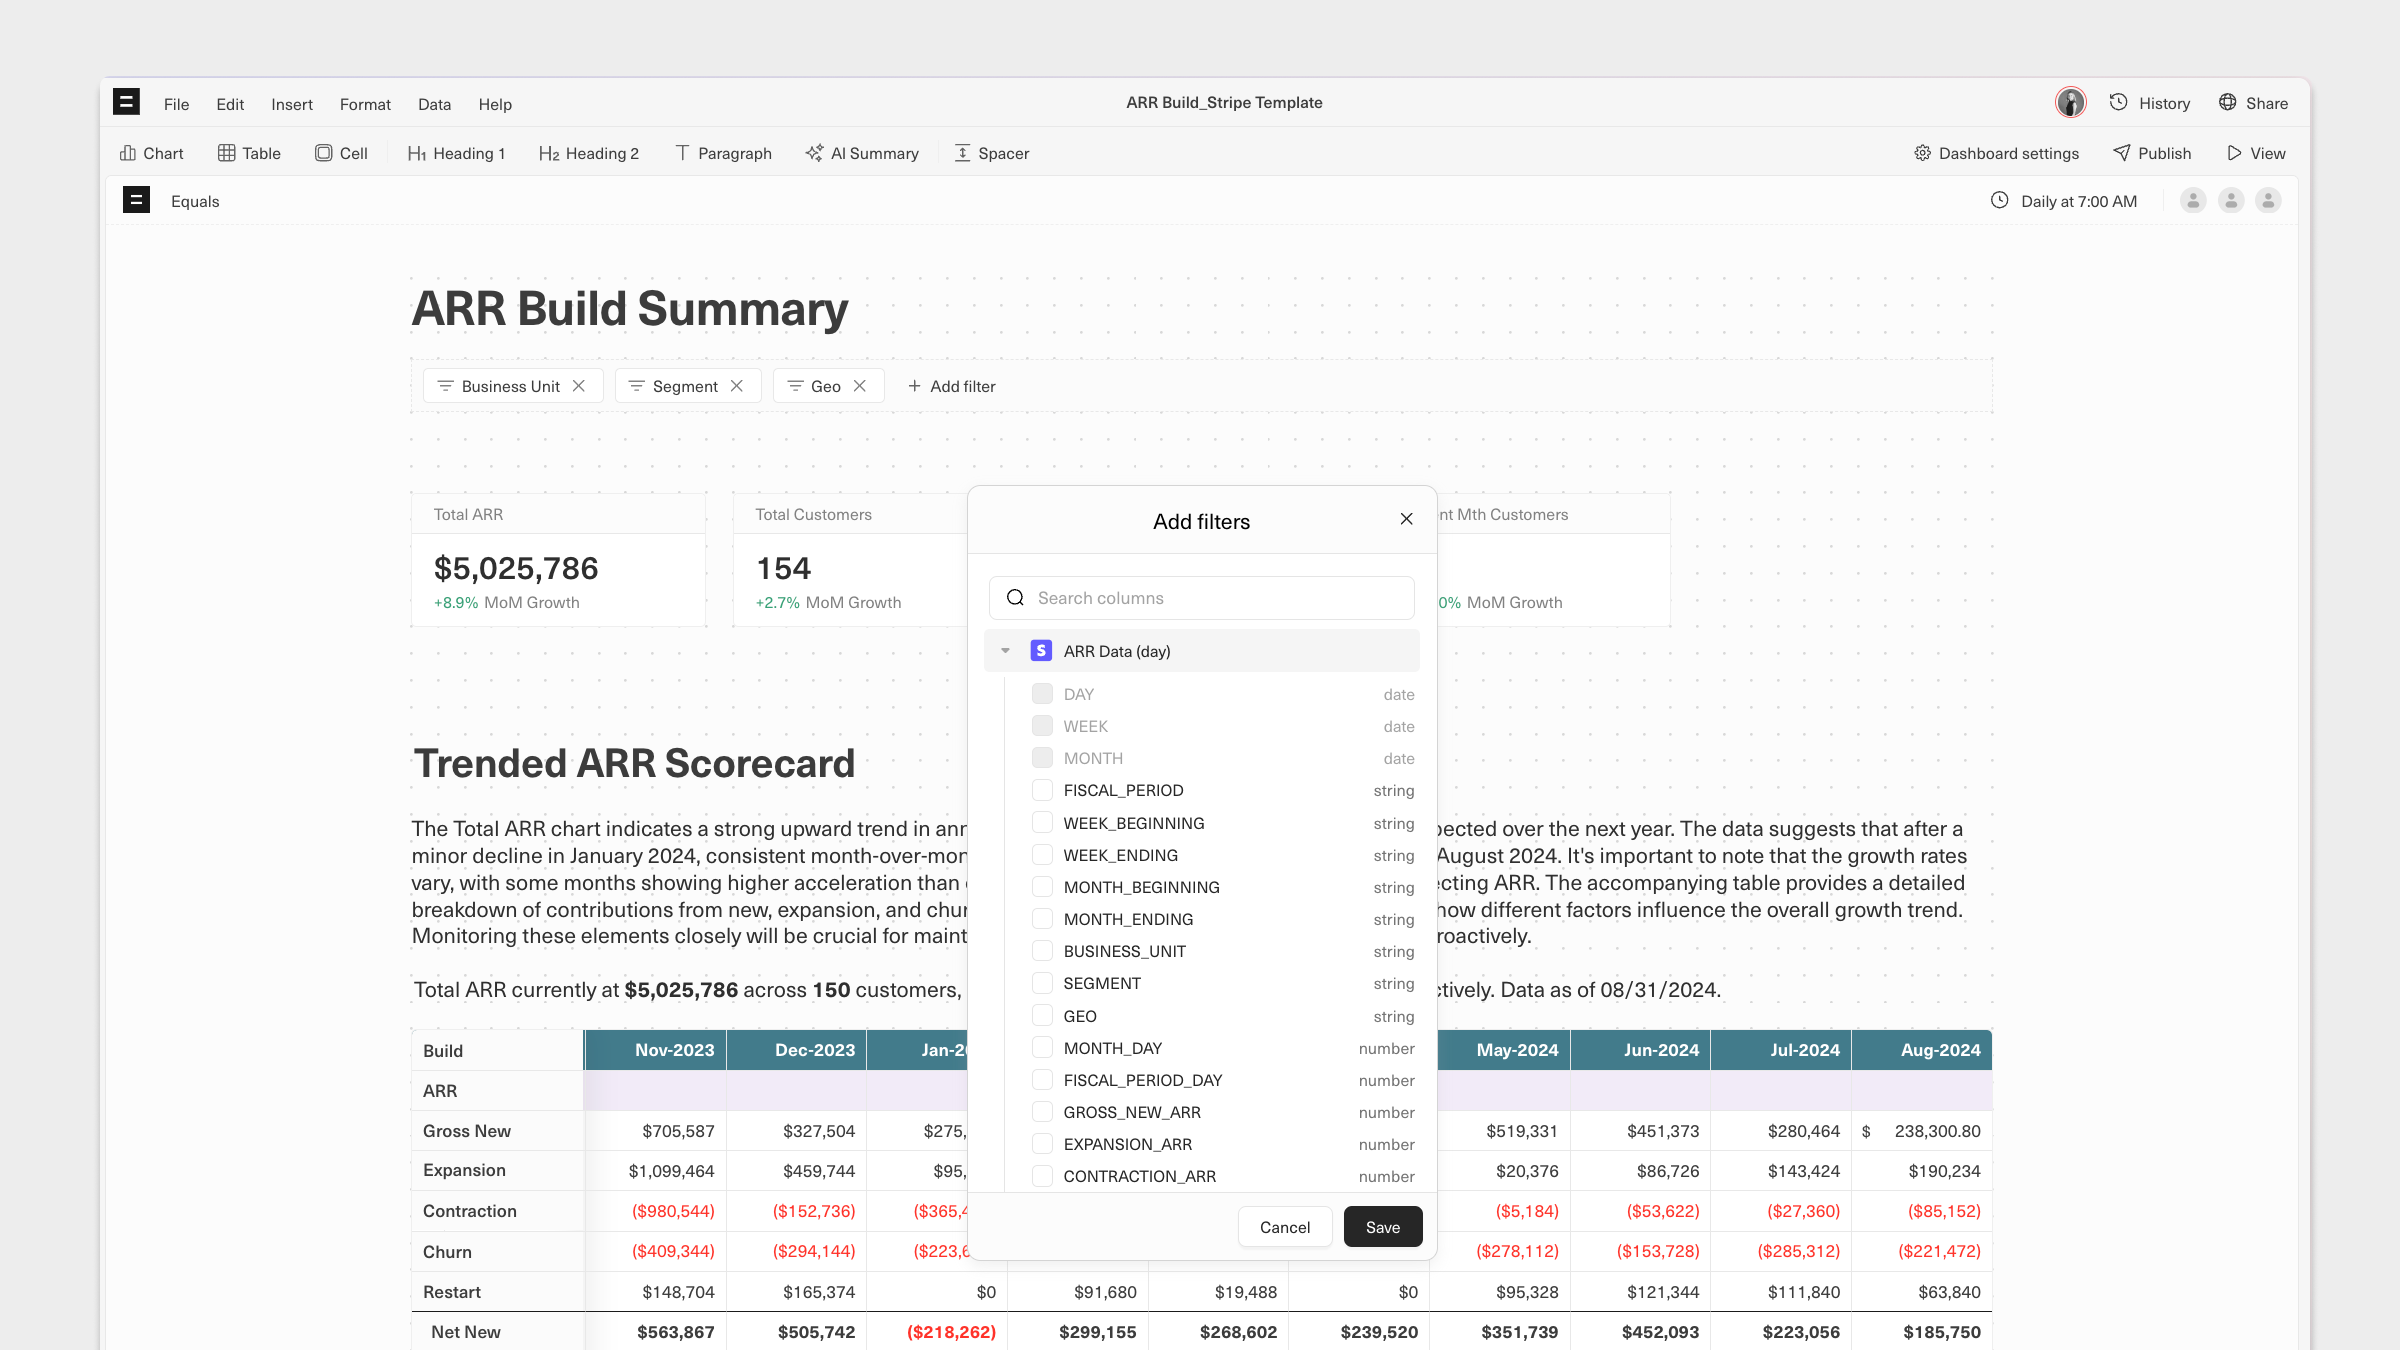Remove the Business Unit filter
Screen dimensions: 2400x1350
(579, 386)
